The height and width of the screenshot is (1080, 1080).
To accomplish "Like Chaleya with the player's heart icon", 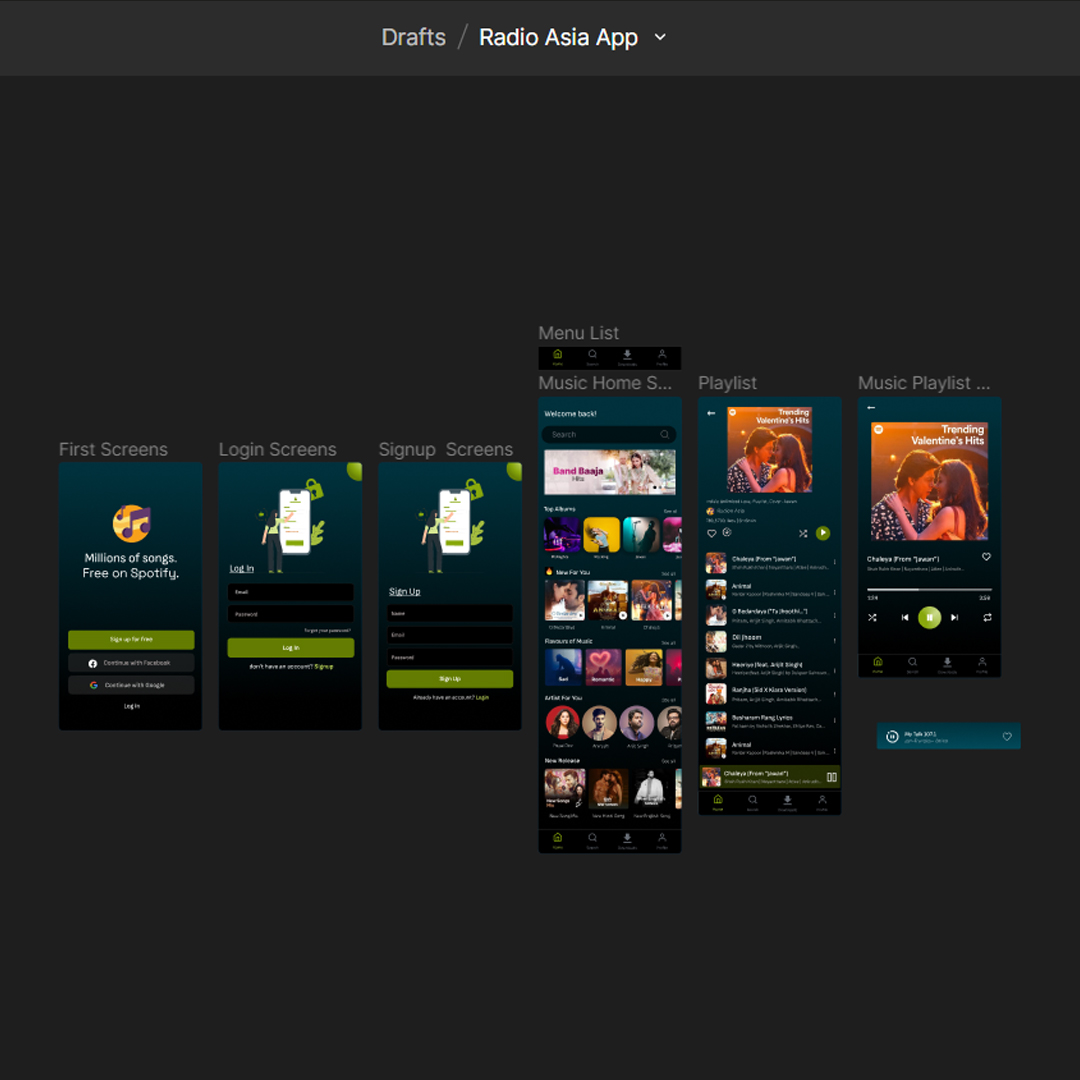I will [x=986, y=557].
